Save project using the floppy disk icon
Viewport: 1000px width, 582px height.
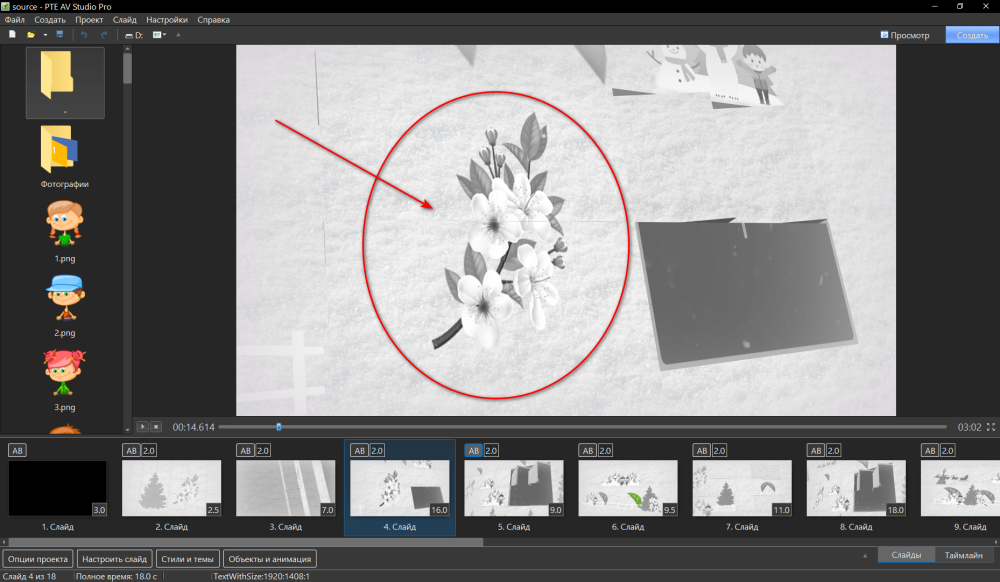coord(60,35)
